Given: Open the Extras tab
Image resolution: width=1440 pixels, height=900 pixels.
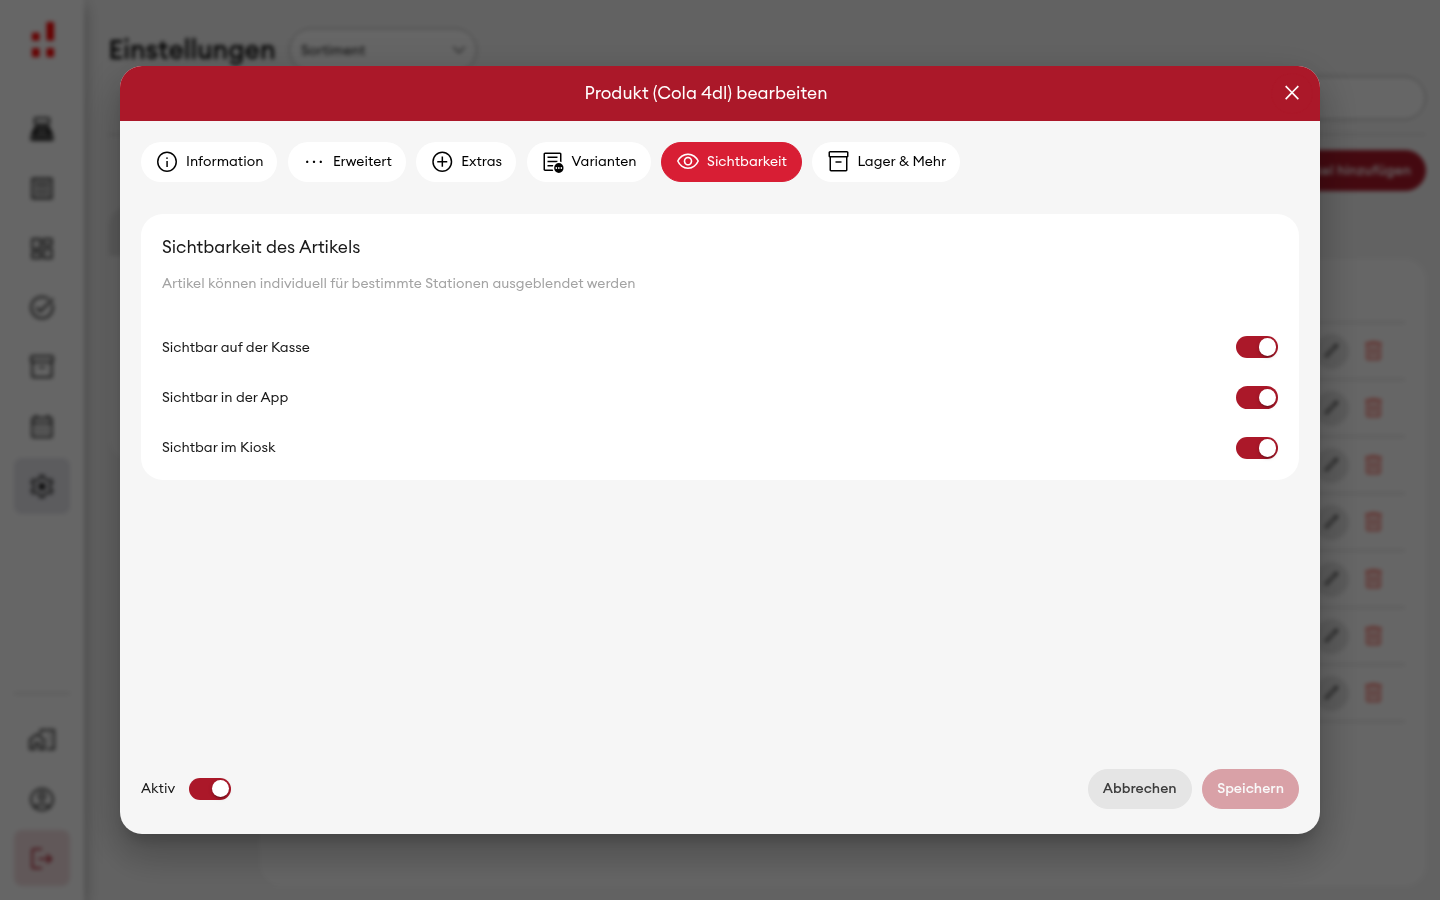Looking at the screenshot, I should point(466,162).
